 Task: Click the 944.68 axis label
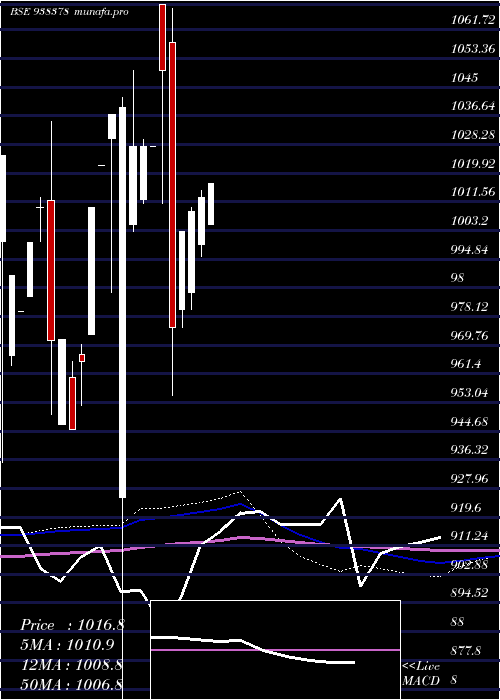point(471,422)
